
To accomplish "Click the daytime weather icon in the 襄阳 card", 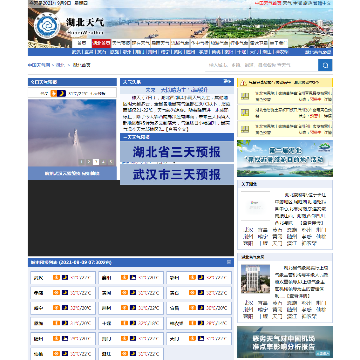I will [124, 277].
